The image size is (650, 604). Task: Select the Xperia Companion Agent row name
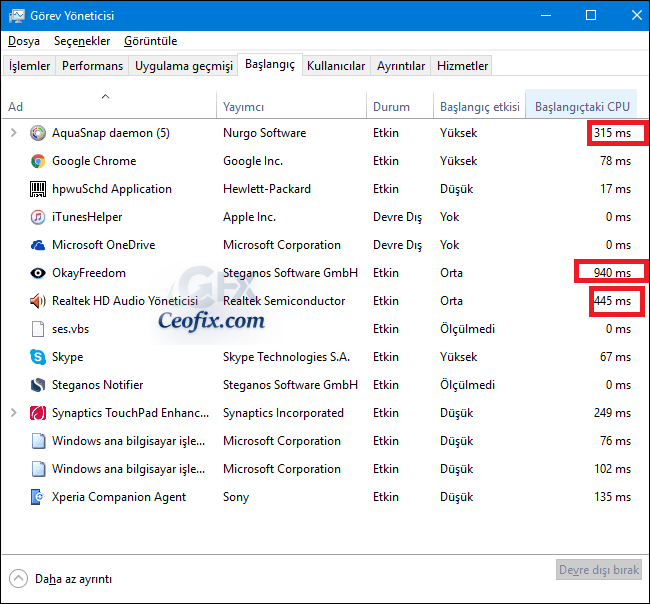point(119,497)
